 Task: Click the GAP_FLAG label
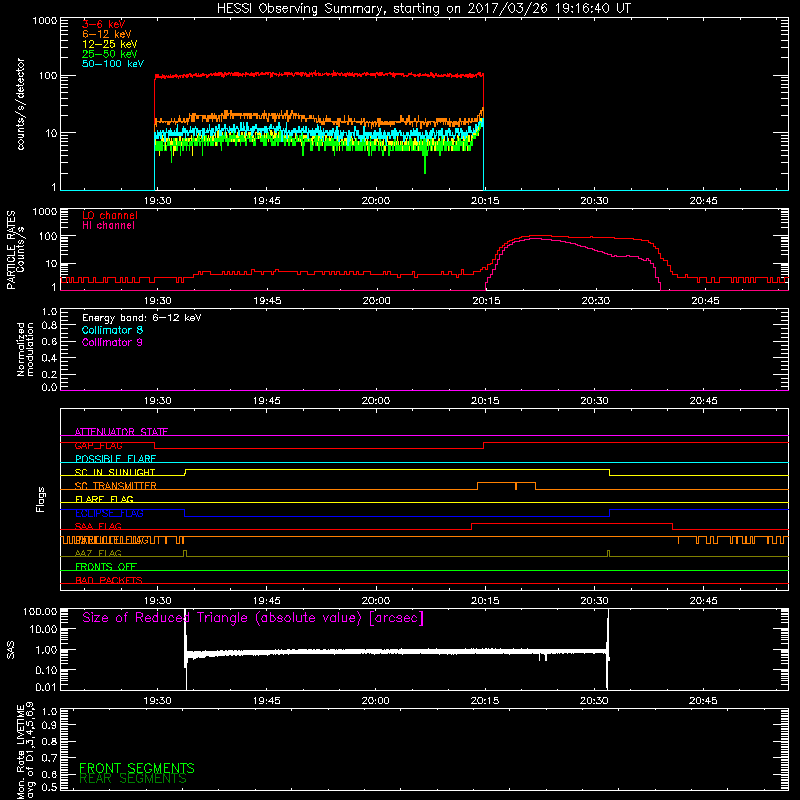coord(98,445)
